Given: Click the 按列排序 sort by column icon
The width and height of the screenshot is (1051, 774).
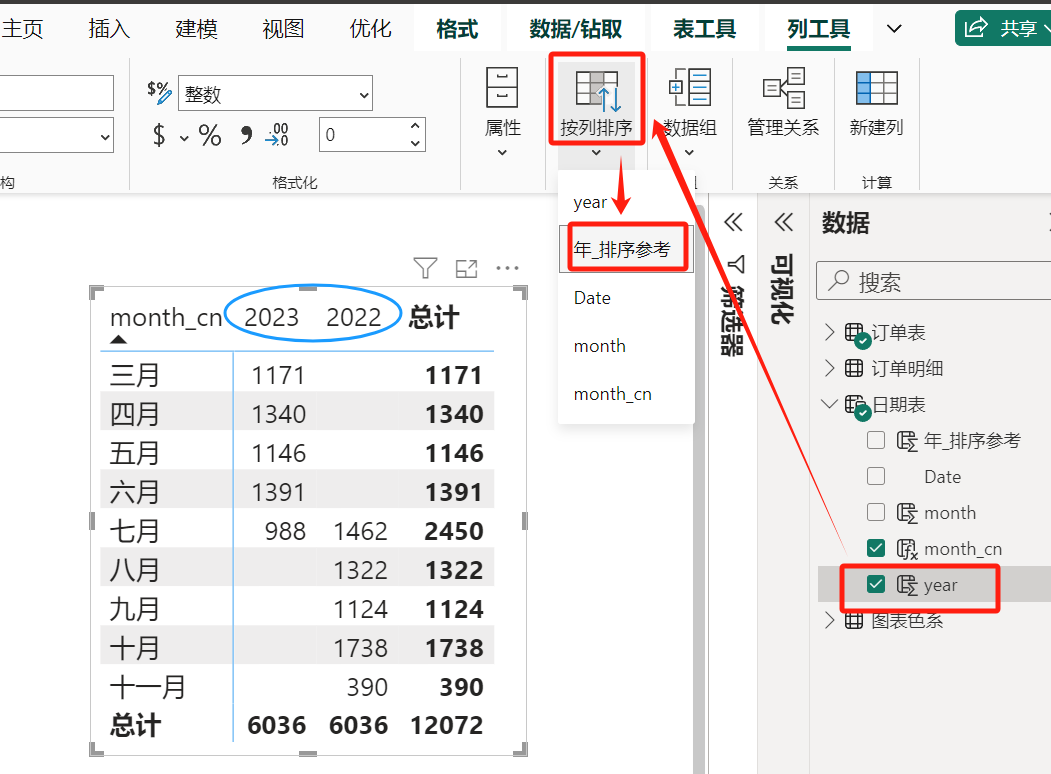Looking at the screenshot, I should pos(597,90).
